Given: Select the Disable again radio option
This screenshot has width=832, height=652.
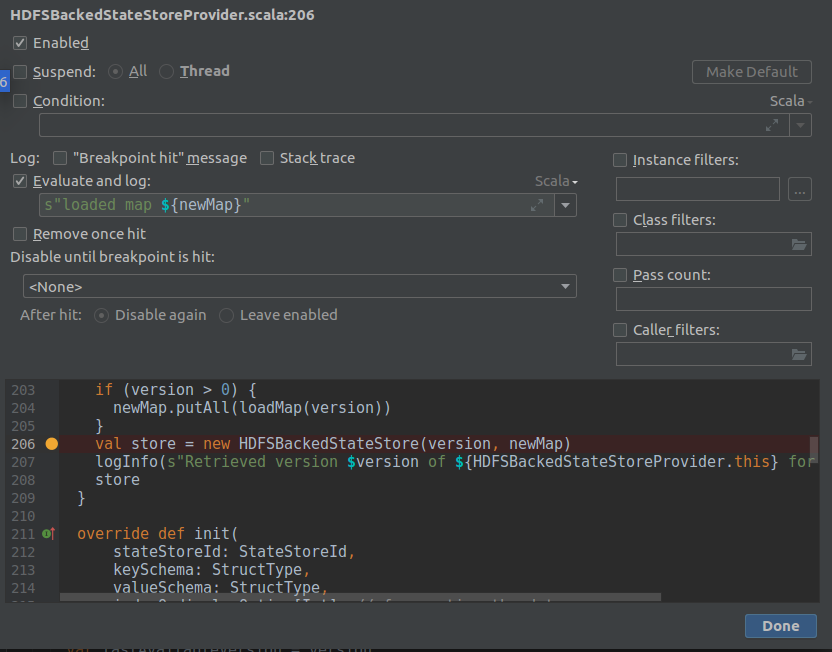Looking at the screenshot, I should click(x=101, y=316).
